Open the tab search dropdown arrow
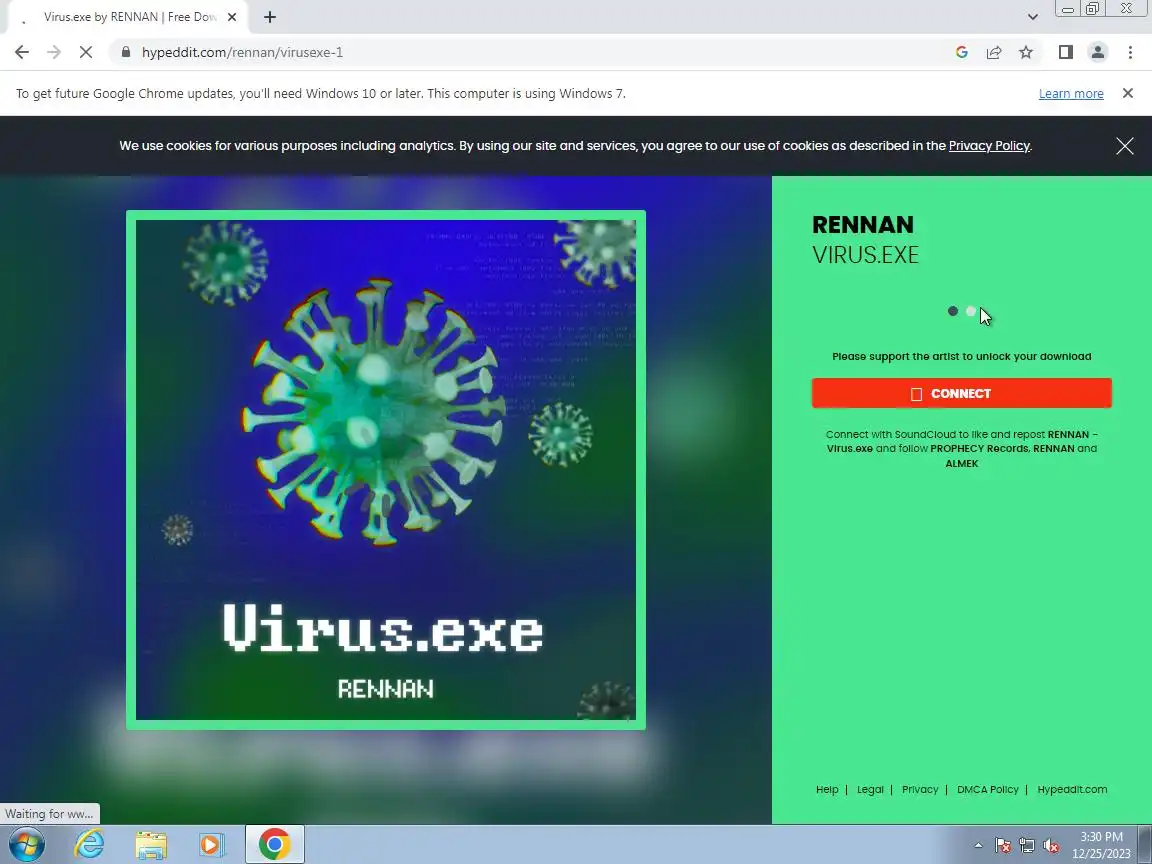The width and height of the screenshot is (1152, 864). click(1032, 17)
